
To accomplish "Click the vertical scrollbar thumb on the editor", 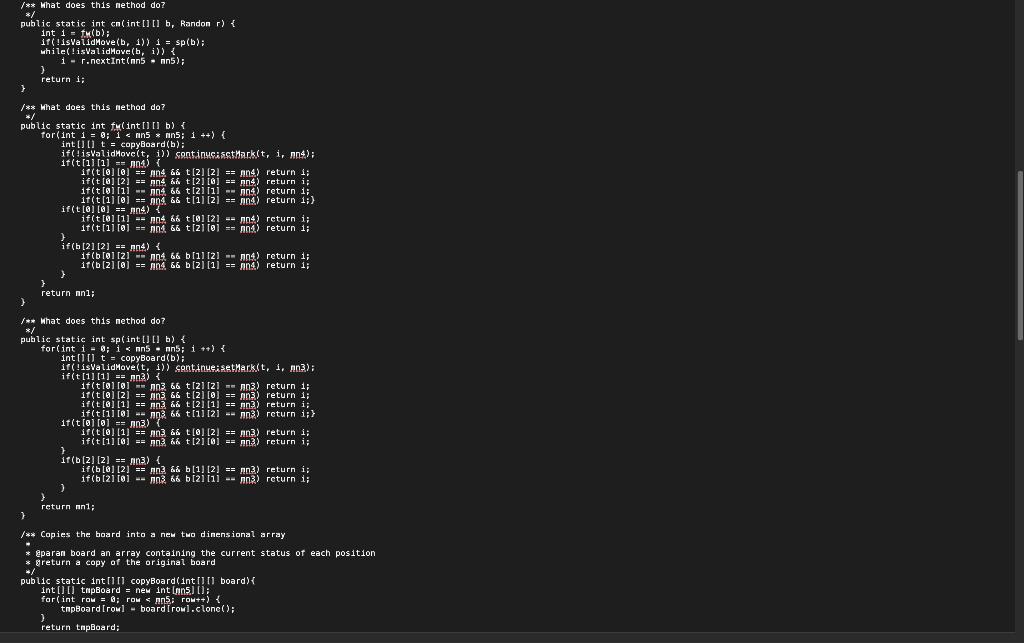I will [x=1019, y=255].
